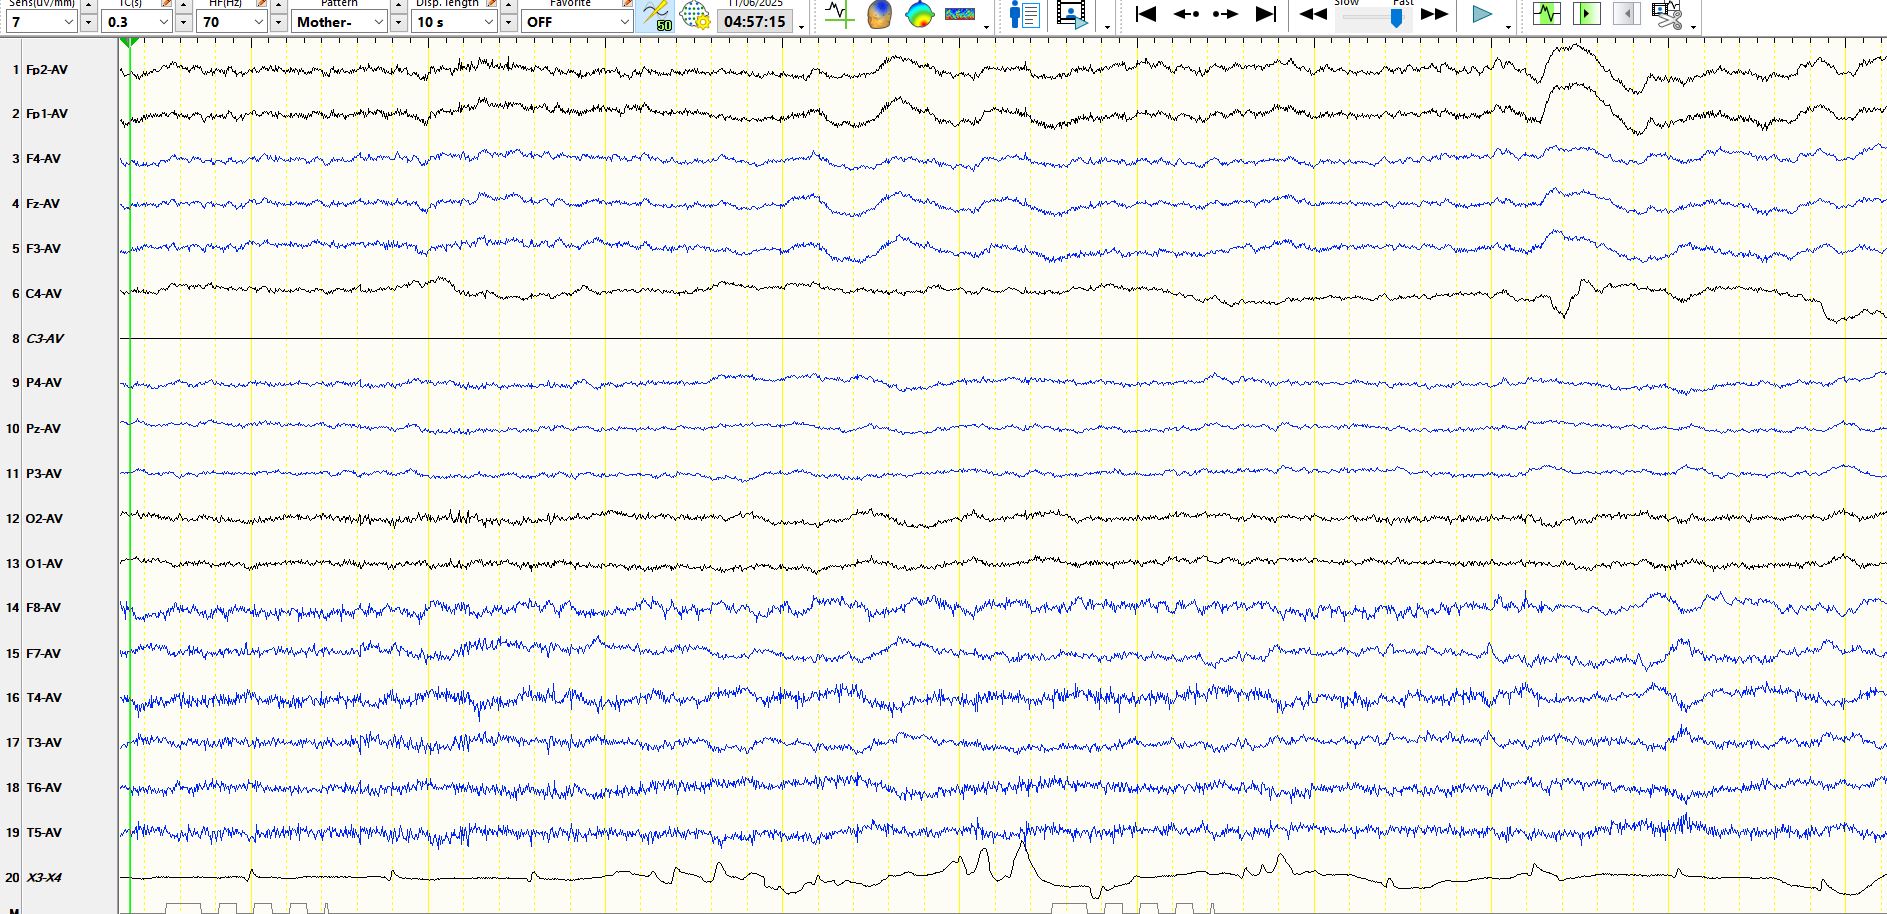Select the P4-AV channel label
The image size is (1887, 914).
(x=44, y=383)
